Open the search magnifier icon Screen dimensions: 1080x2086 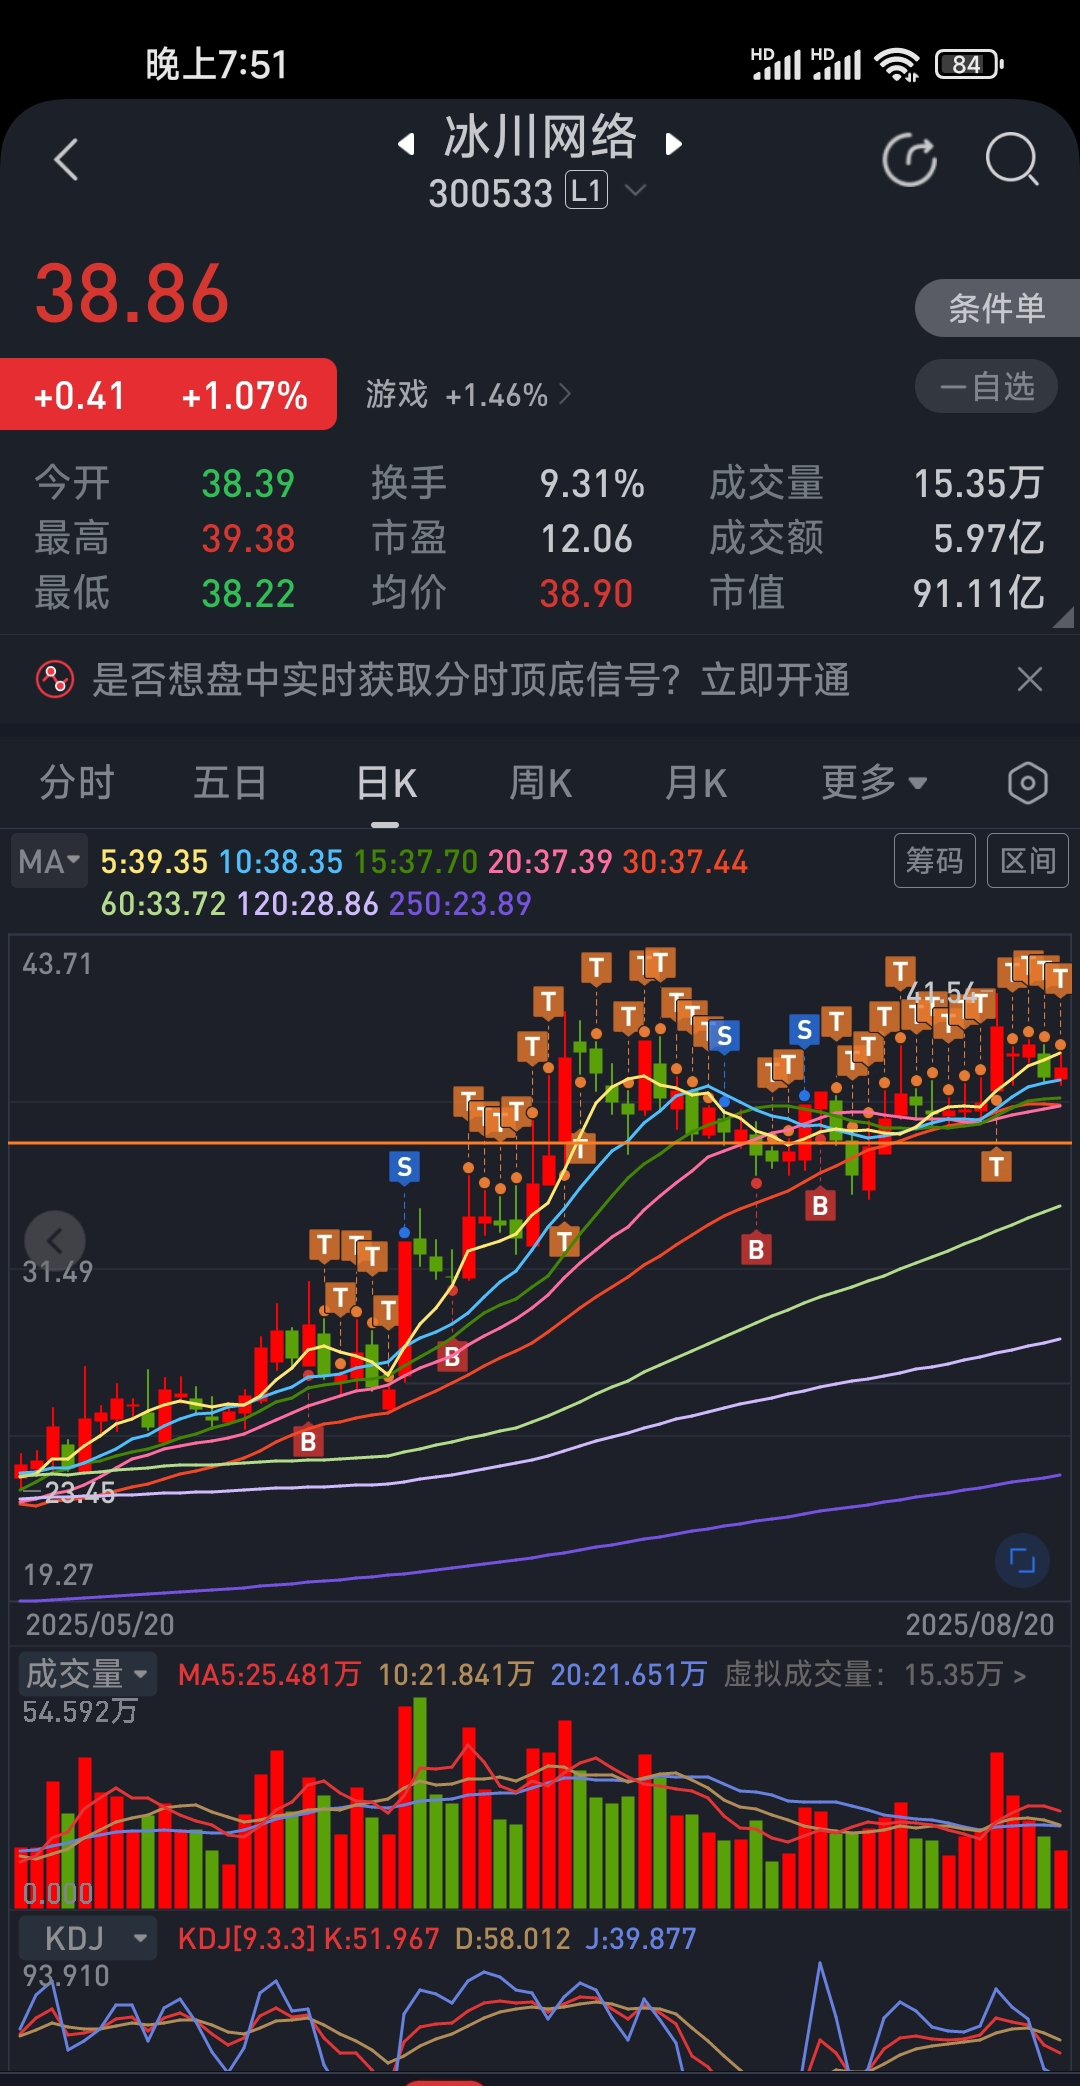point(1012,160)
